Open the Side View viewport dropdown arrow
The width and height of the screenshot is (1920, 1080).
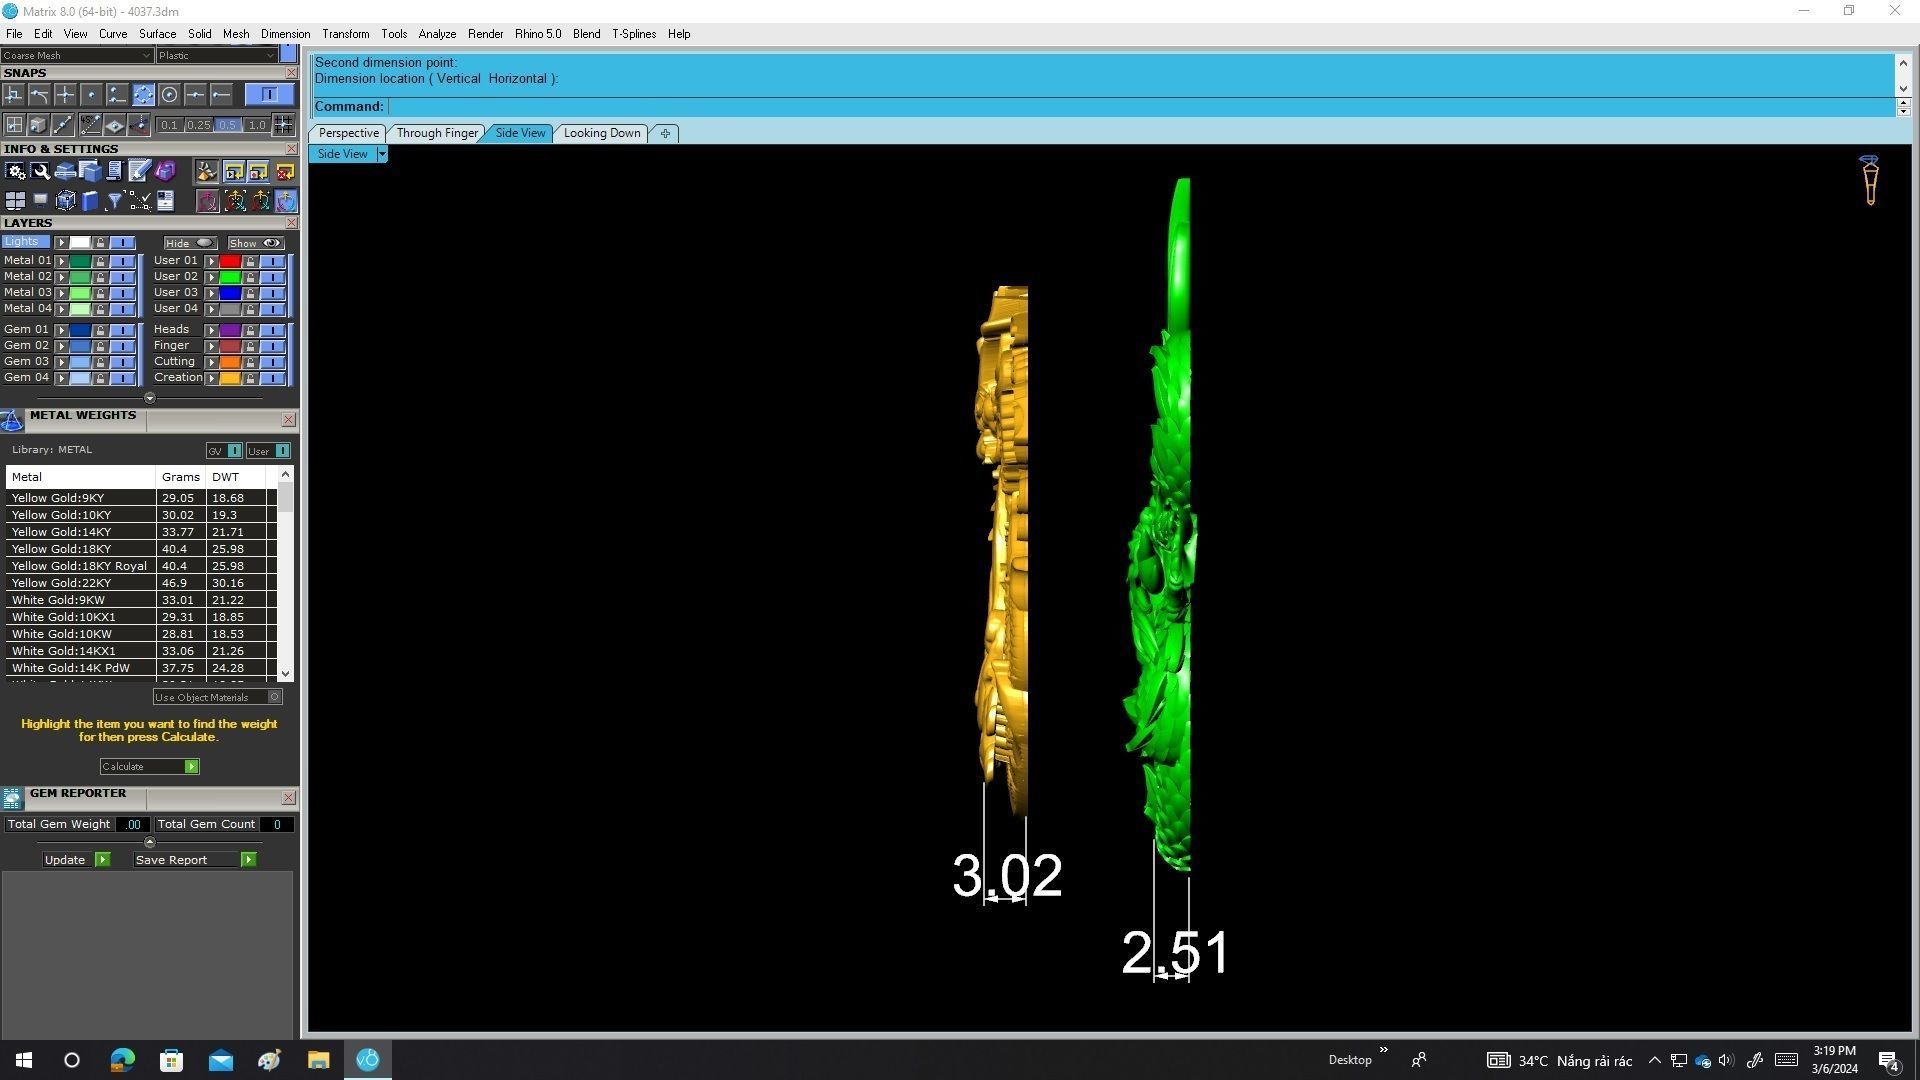point(381,154)
